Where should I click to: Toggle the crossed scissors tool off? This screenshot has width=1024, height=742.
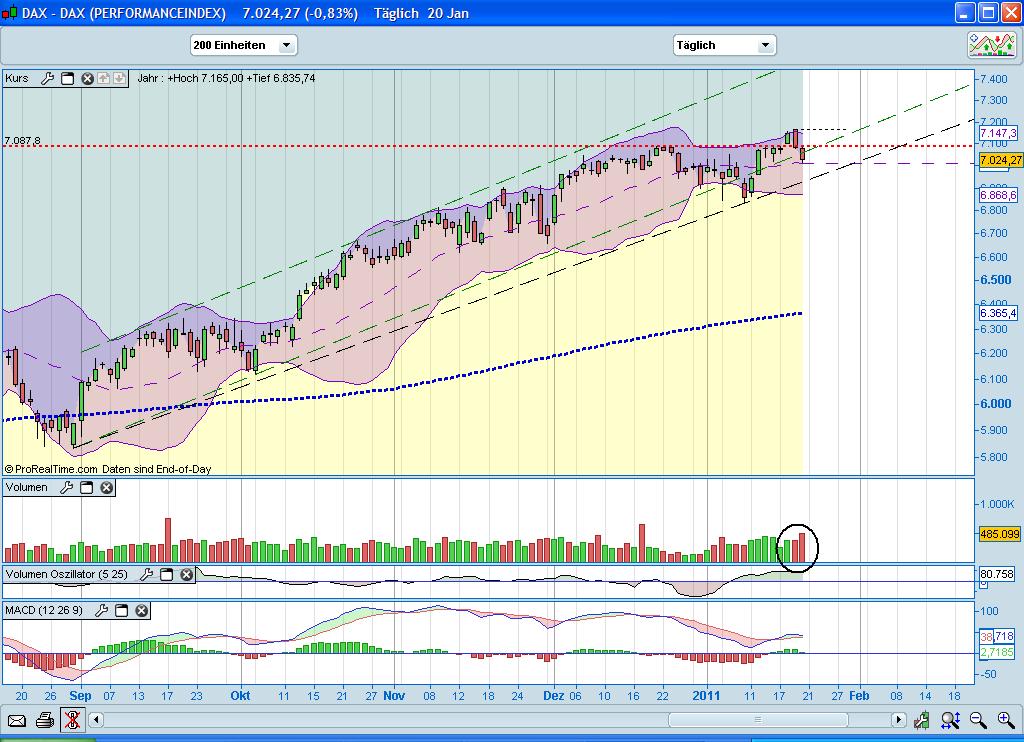(x=73, y=720)
